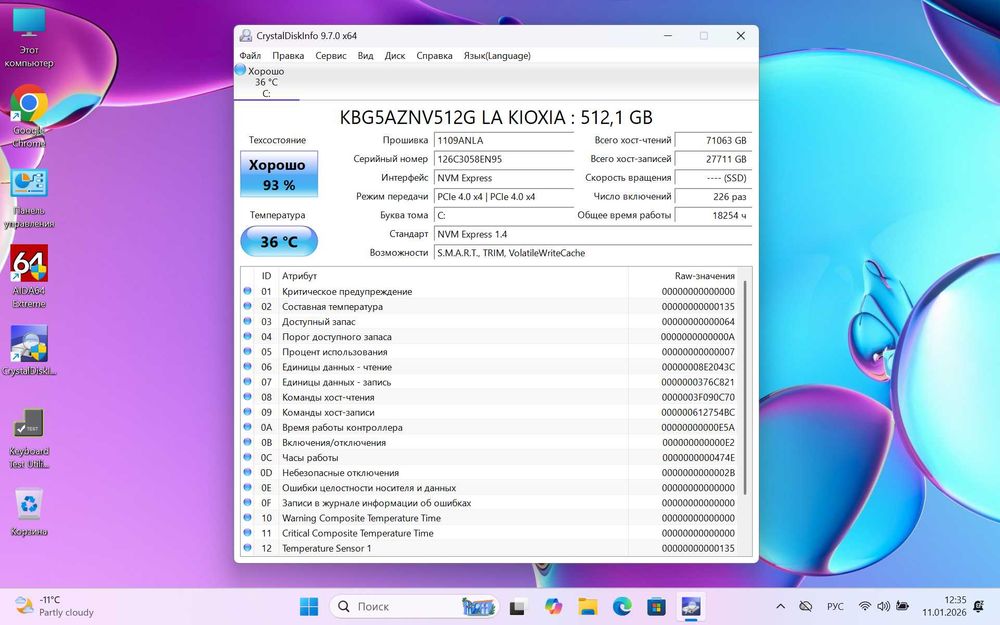This screenshot has height=625, width=1000.
Task: Select the AIDA64 Extreme desktop icon
Action: [28, 266]
